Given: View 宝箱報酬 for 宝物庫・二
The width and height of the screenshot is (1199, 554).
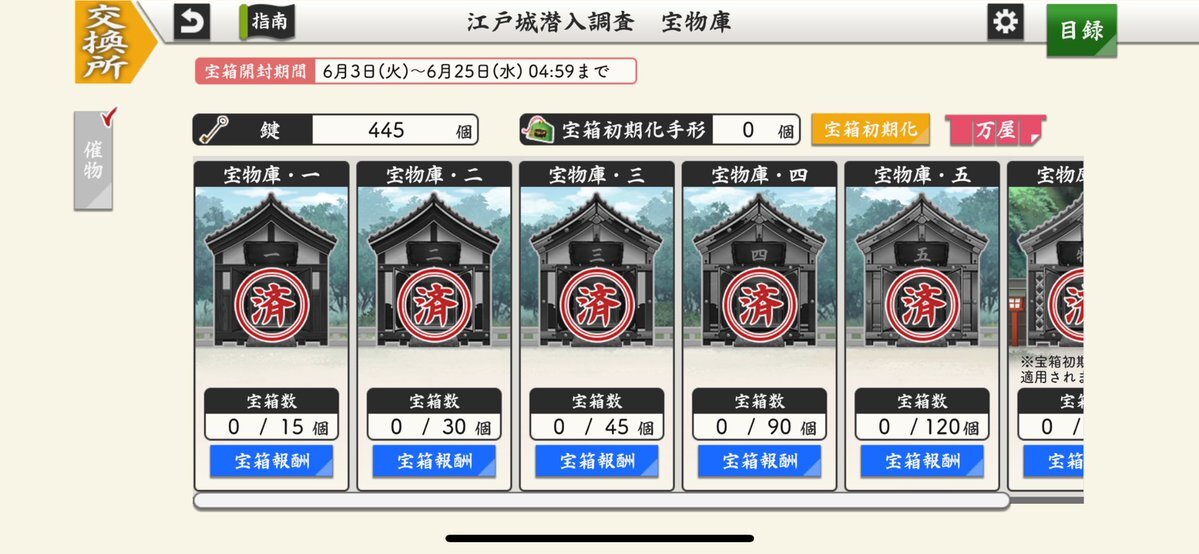Looking at the screenshot, I should [x=434, y=461].
